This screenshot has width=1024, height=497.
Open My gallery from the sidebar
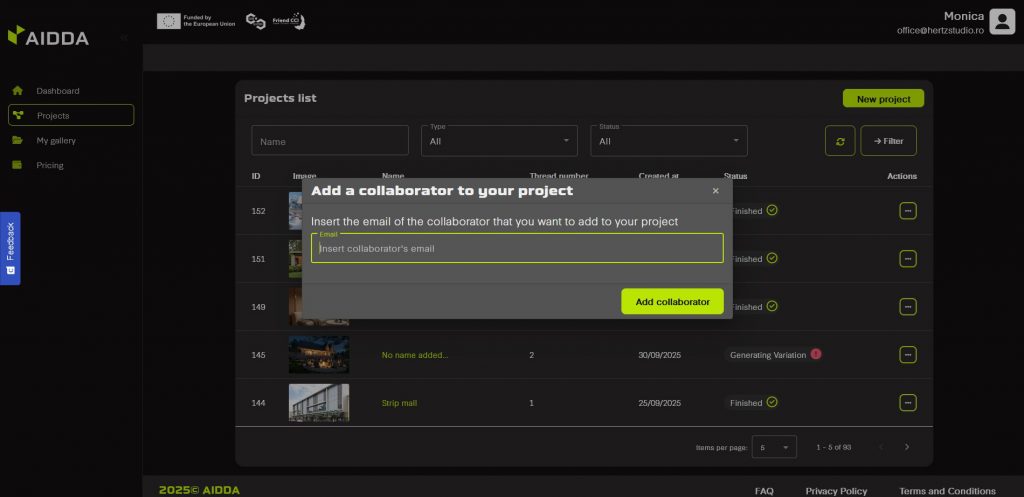(56, 141)
